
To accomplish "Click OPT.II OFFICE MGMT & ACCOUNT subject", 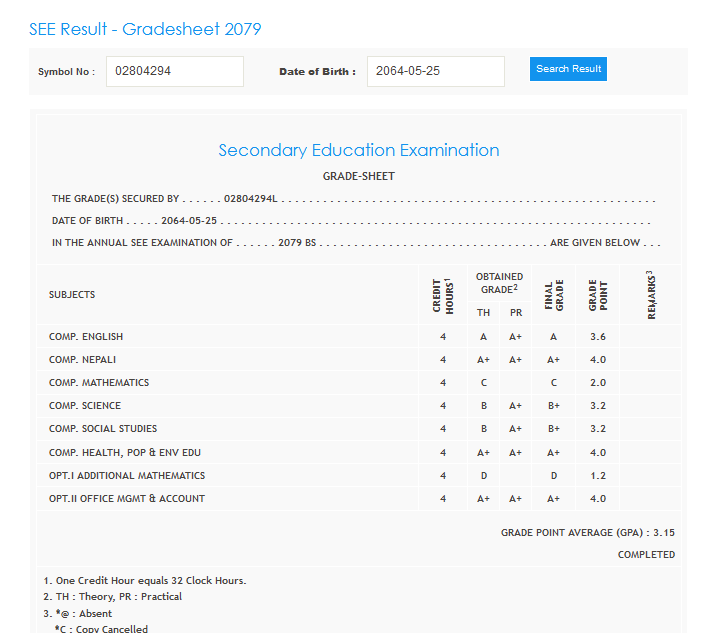I will [127, 499].
